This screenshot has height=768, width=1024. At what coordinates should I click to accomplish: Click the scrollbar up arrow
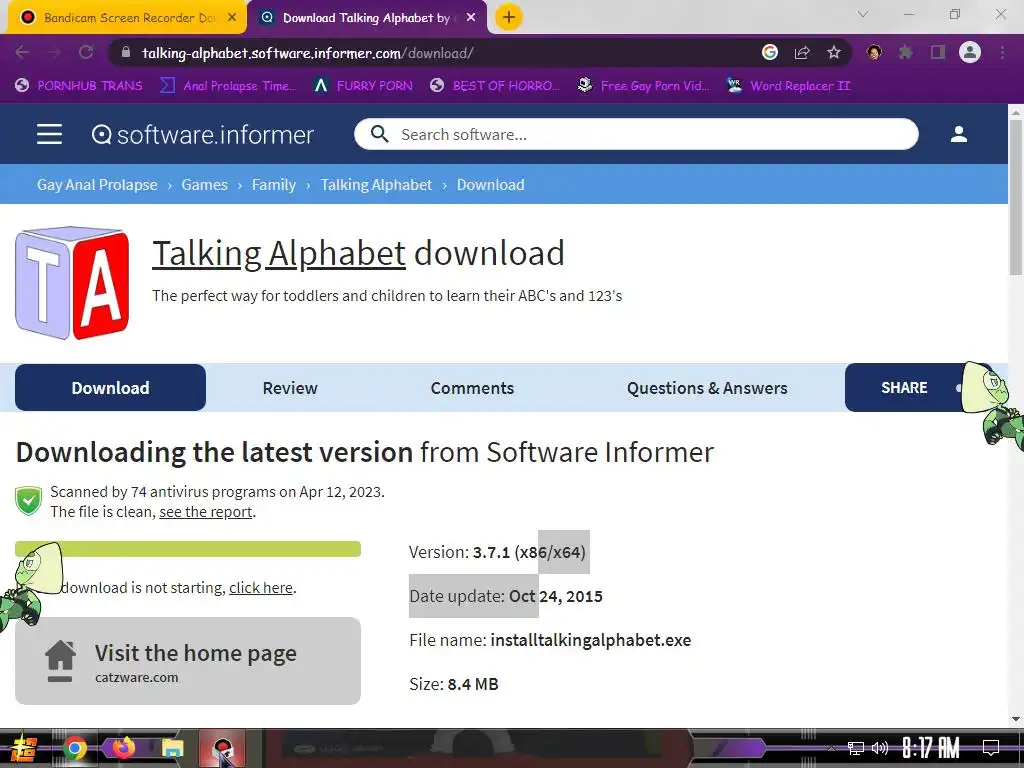[x=1016, y=112]
